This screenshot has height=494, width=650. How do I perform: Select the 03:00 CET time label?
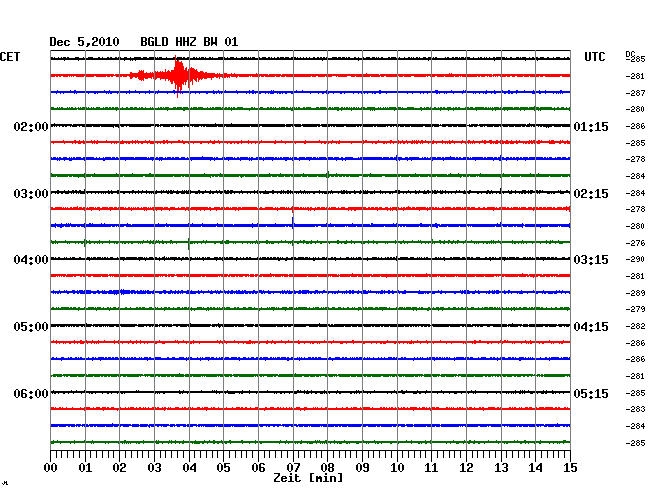click(x=31, y=193)
